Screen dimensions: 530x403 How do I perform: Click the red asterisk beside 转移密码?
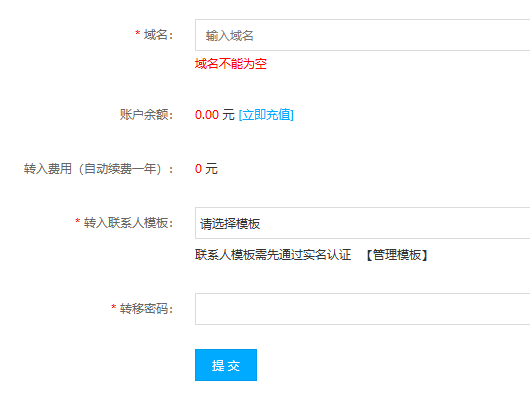click(114, 307)
